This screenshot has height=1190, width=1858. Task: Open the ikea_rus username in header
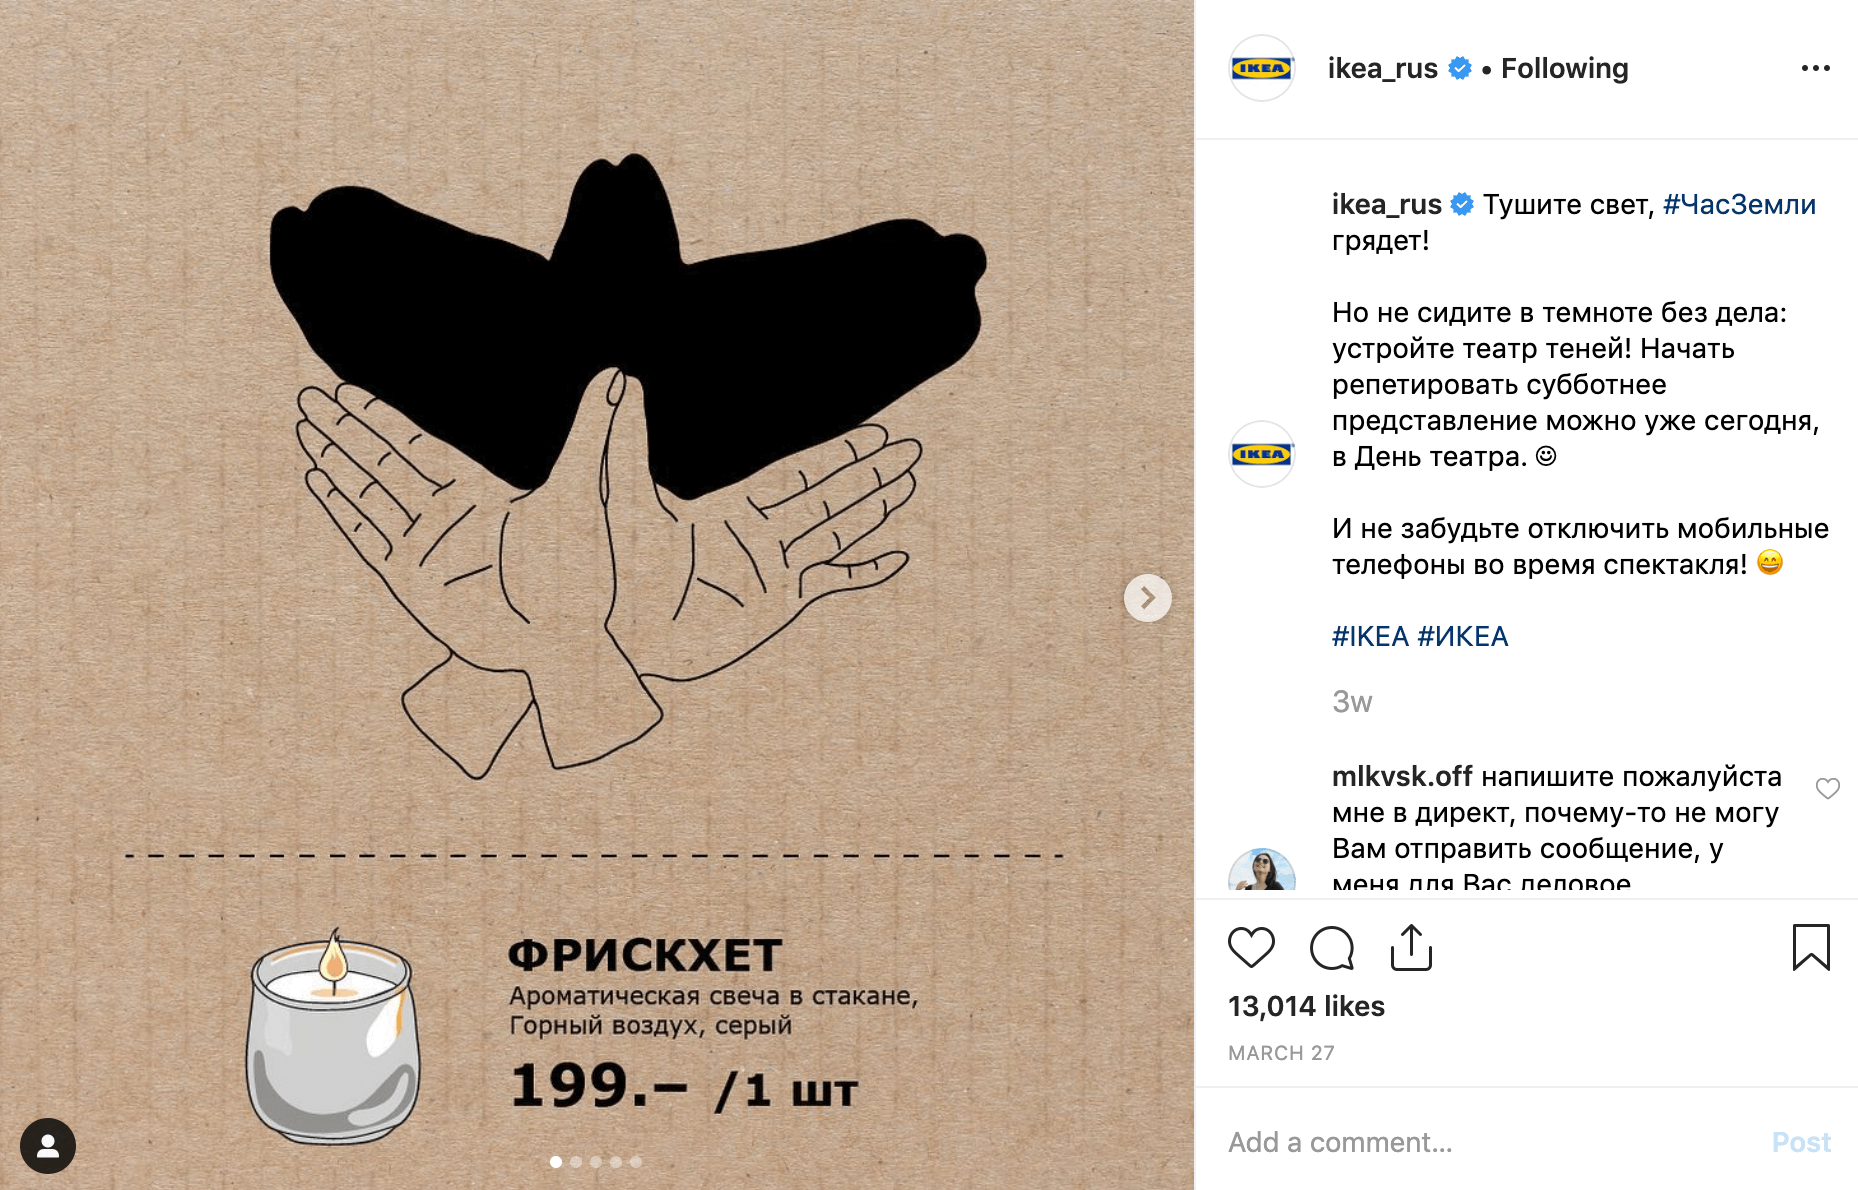pyautogui.click(x=1382, y=68)
